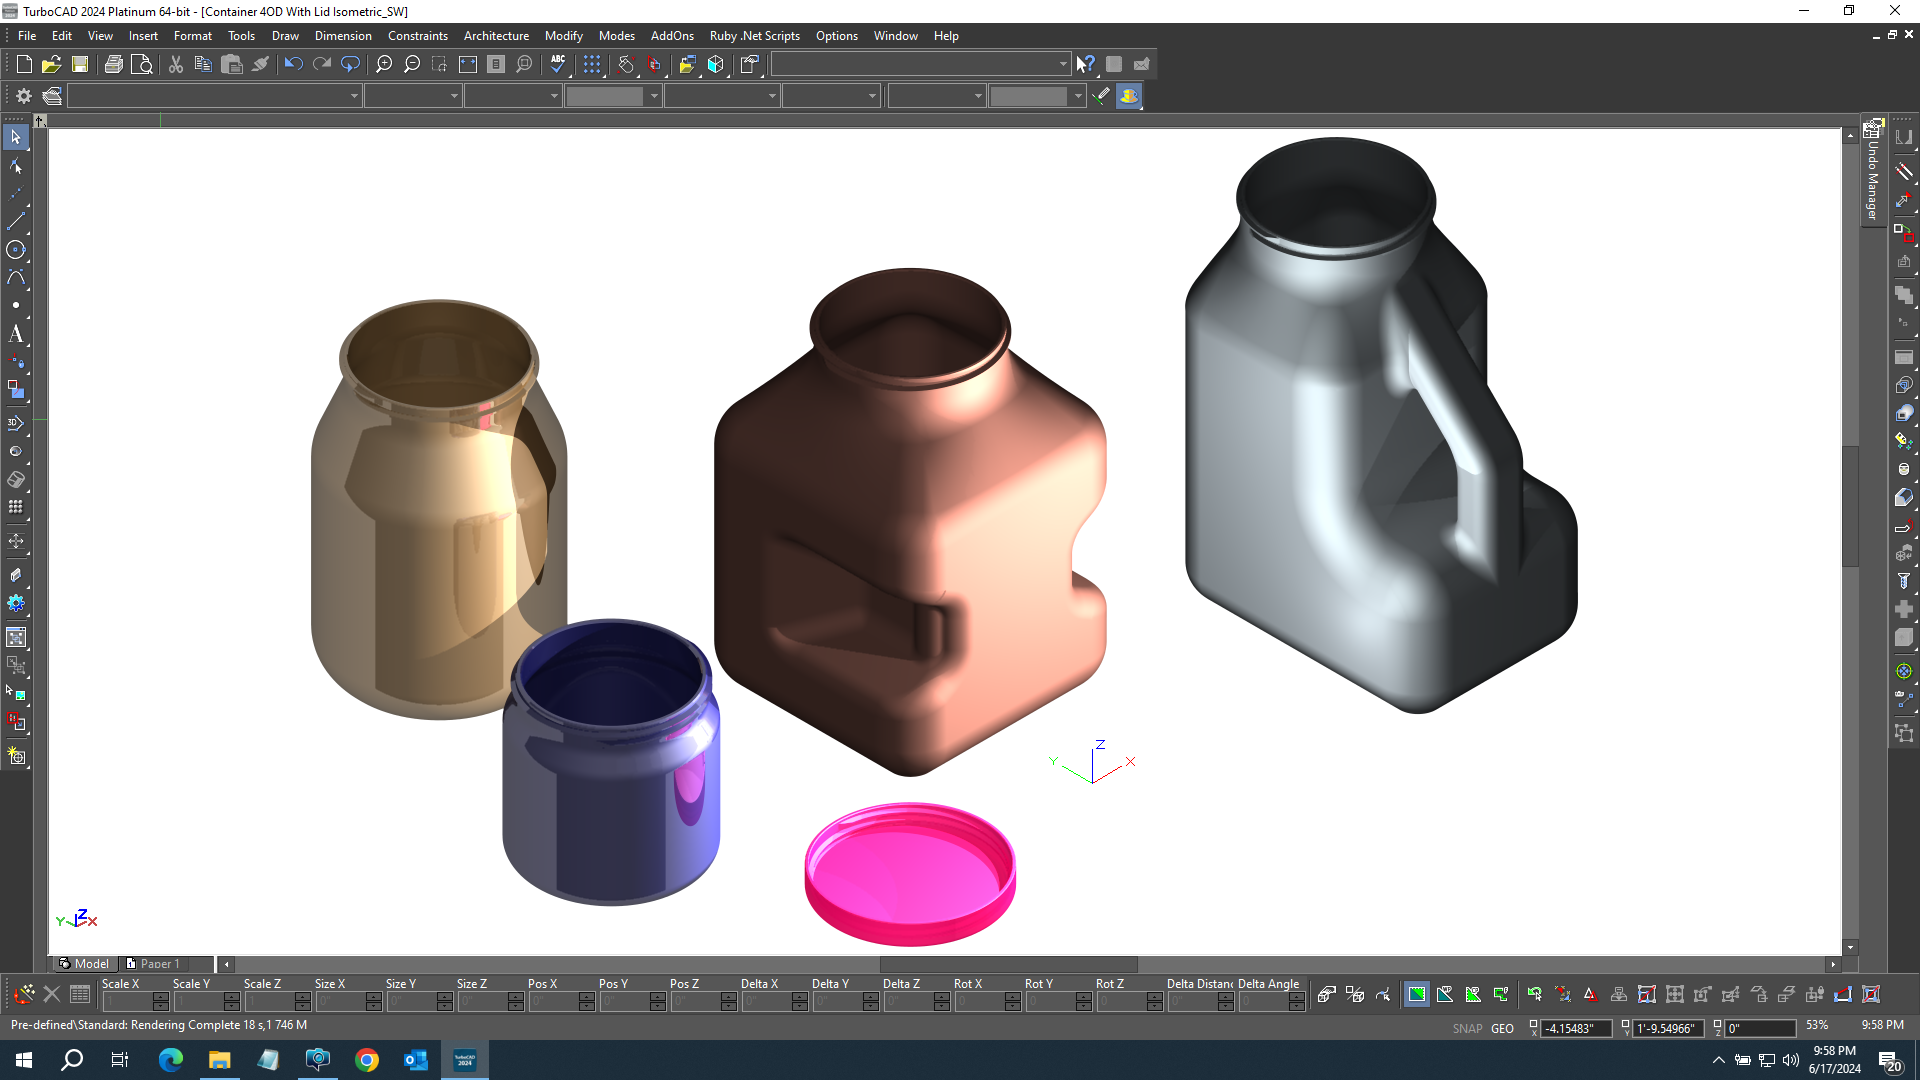Toggle the SNAP status bar control

click(1467, 1028)
